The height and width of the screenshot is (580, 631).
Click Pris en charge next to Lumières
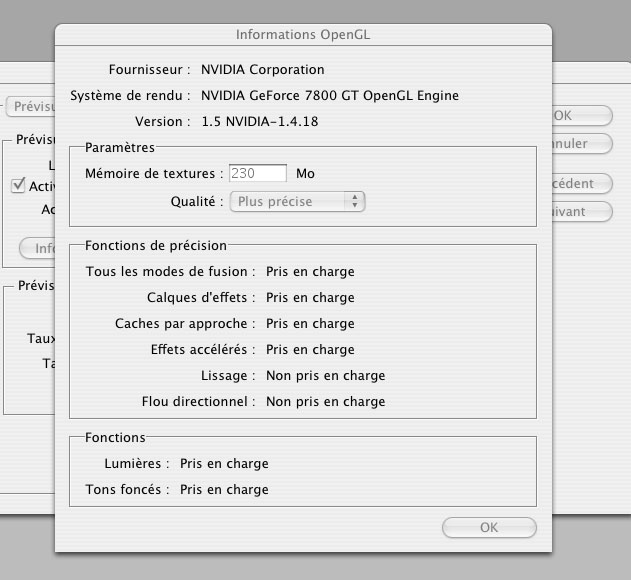coord(224,464)
